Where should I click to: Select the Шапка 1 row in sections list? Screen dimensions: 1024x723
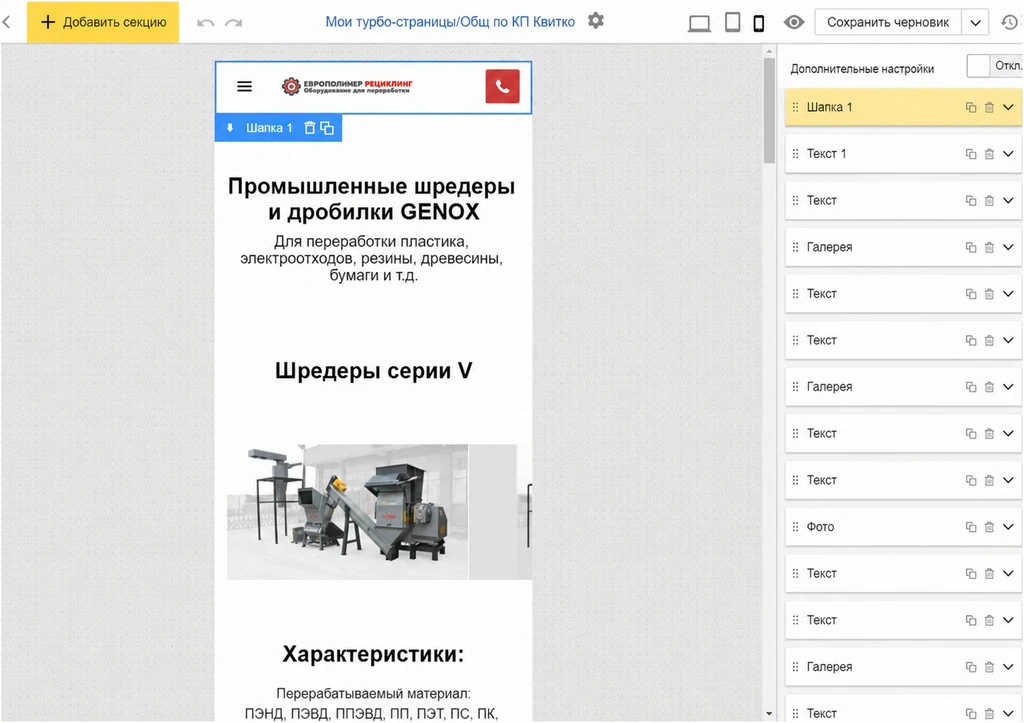click(x=903, y=108)
